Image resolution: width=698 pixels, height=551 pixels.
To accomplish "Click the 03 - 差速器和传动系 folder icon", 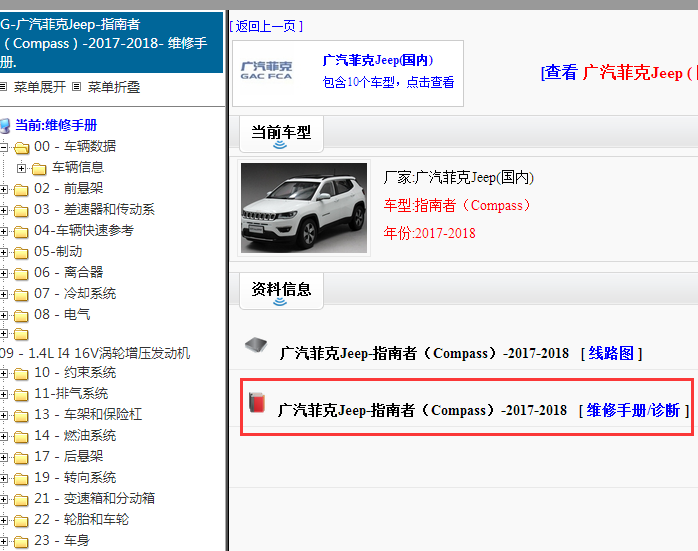I will (21, 210).
